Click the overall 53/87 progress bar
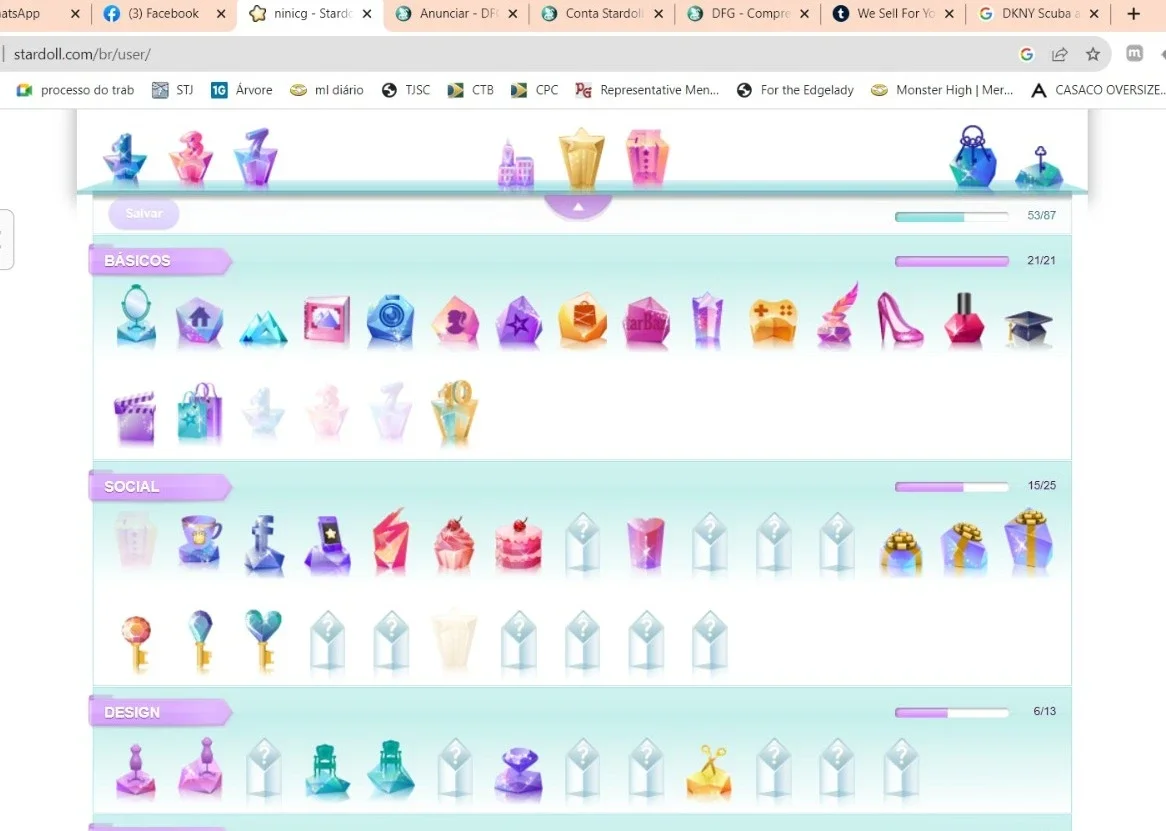 click(952, 217)
